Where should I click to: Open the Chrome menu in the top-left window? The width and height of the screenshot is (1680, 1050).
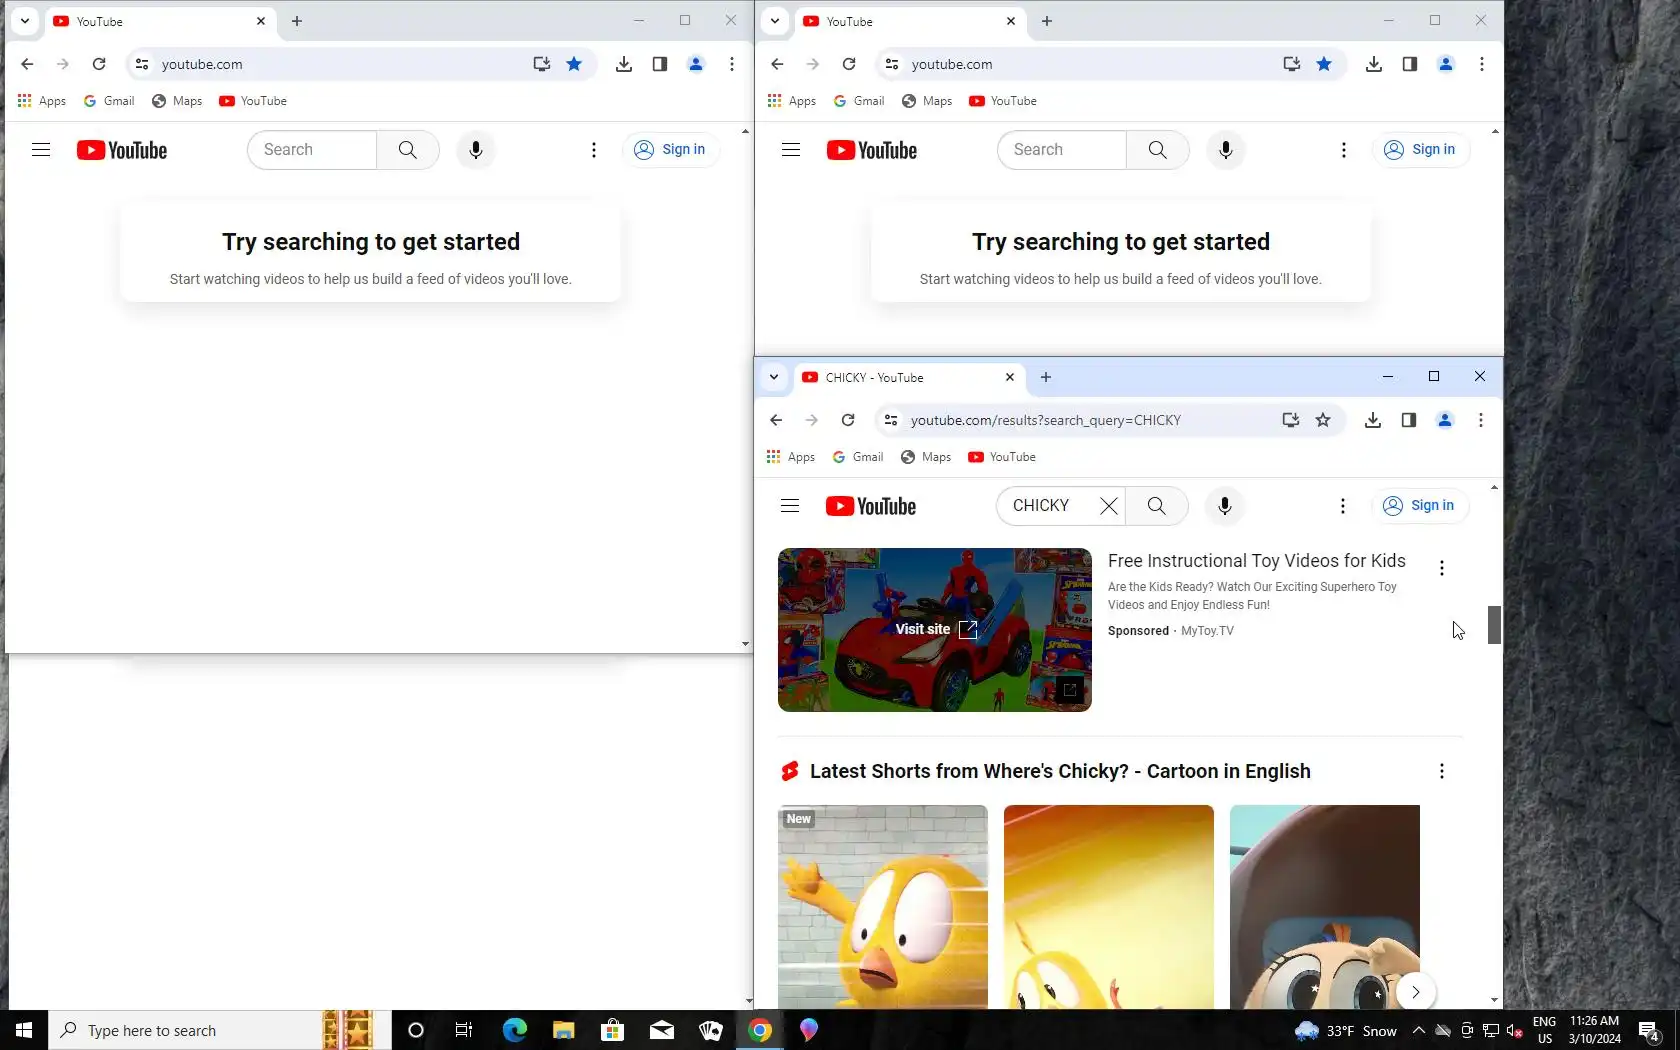pyautogui.click(x=732, y=64)
